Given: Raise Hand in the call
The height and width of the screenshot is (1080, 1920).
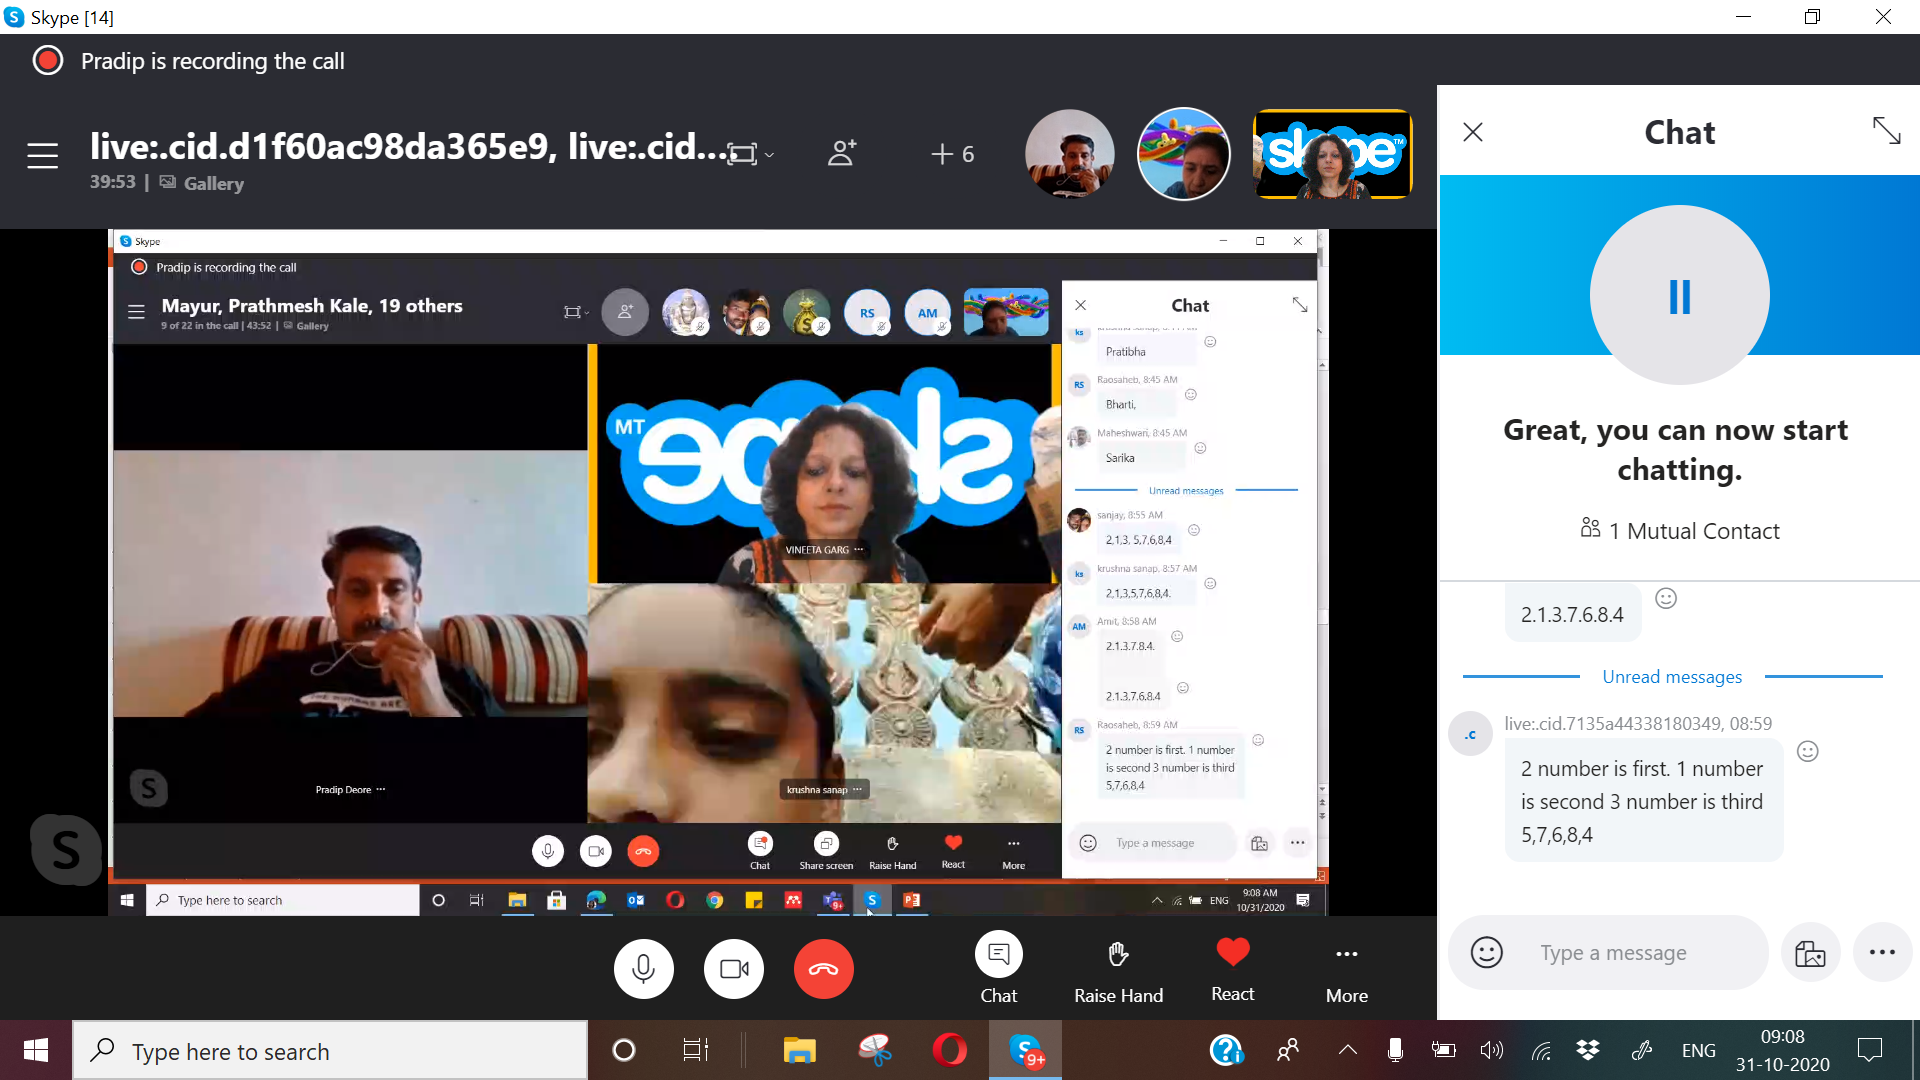Looking at the screenshot, I should [x=1119, y=970].
